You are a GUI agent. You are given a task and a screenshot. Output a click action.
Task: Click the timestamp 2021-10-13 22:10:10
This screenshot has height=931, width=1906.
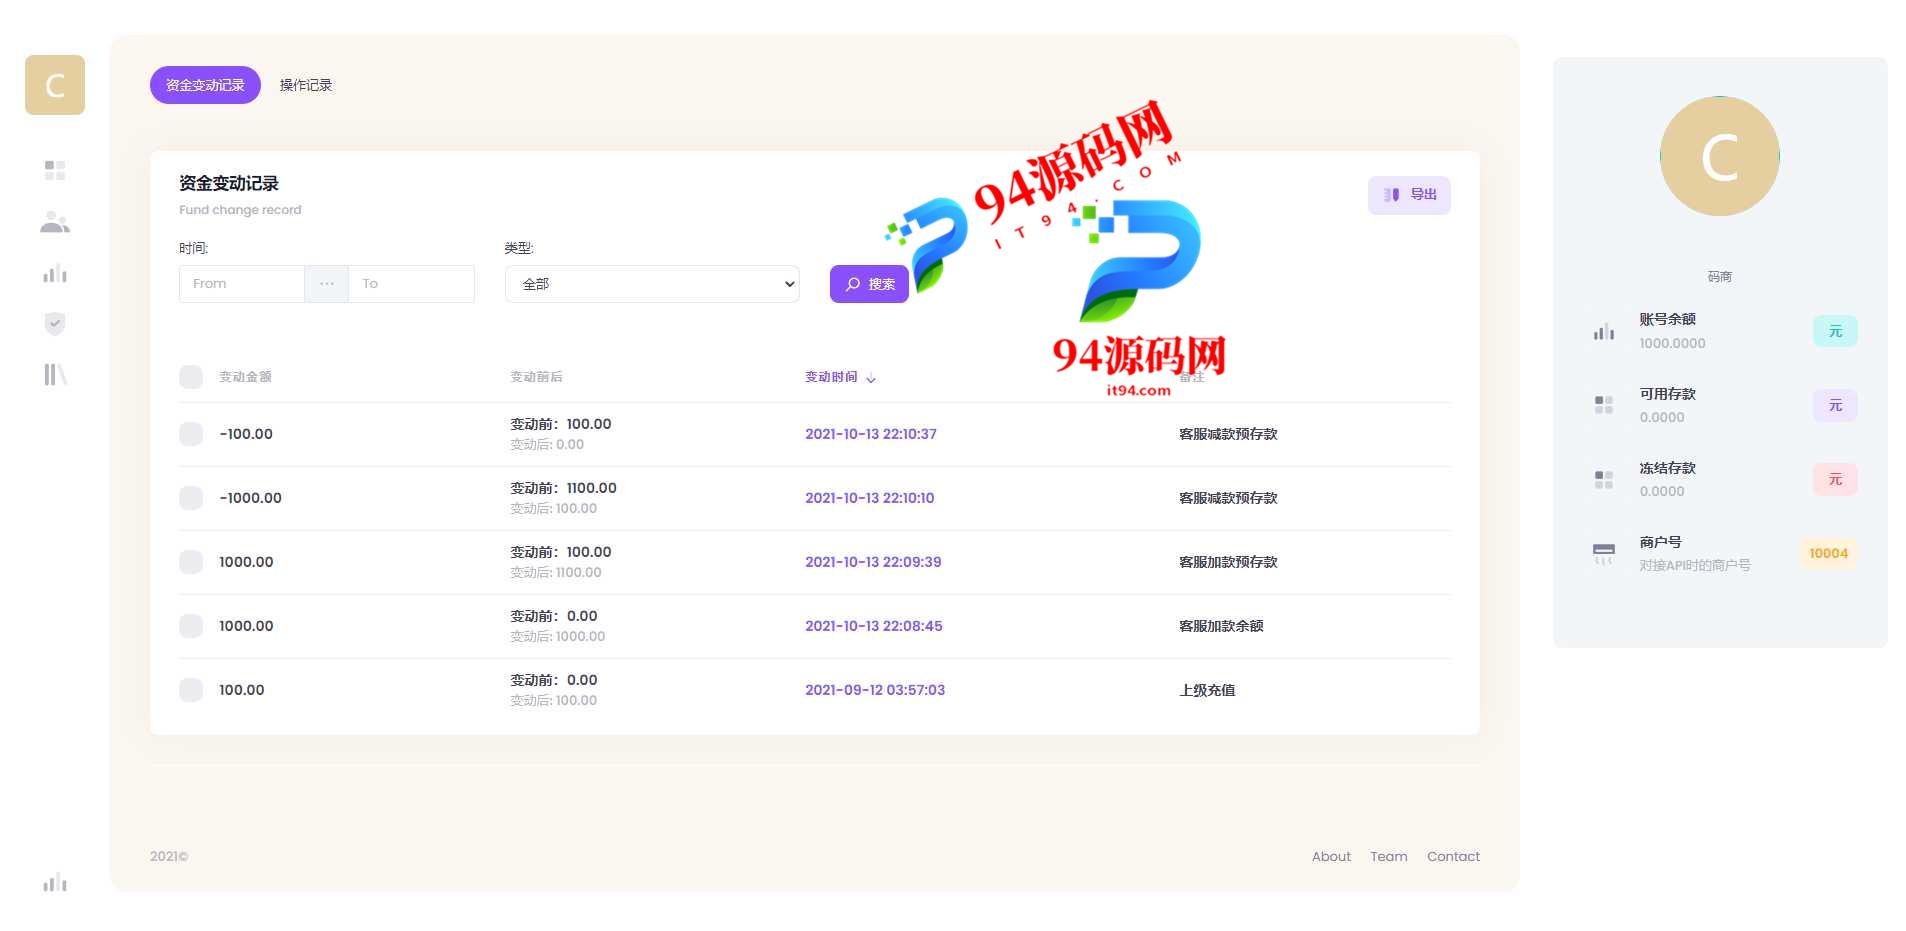(x=870, y=498)
